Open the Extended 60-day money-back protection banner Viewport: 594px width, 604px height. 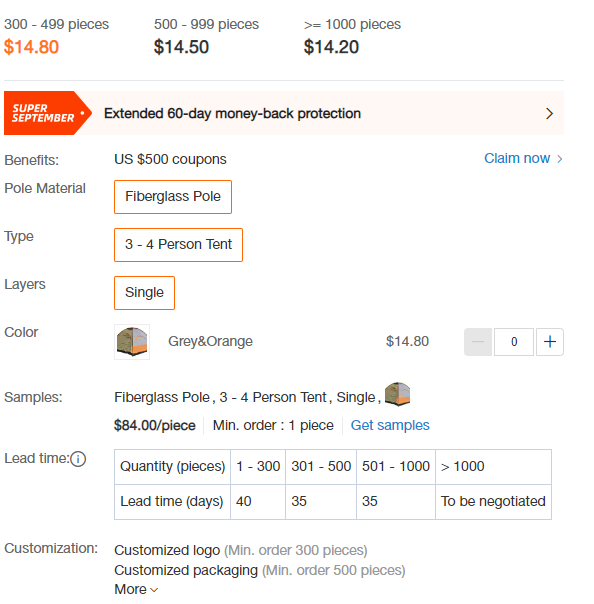284,113
